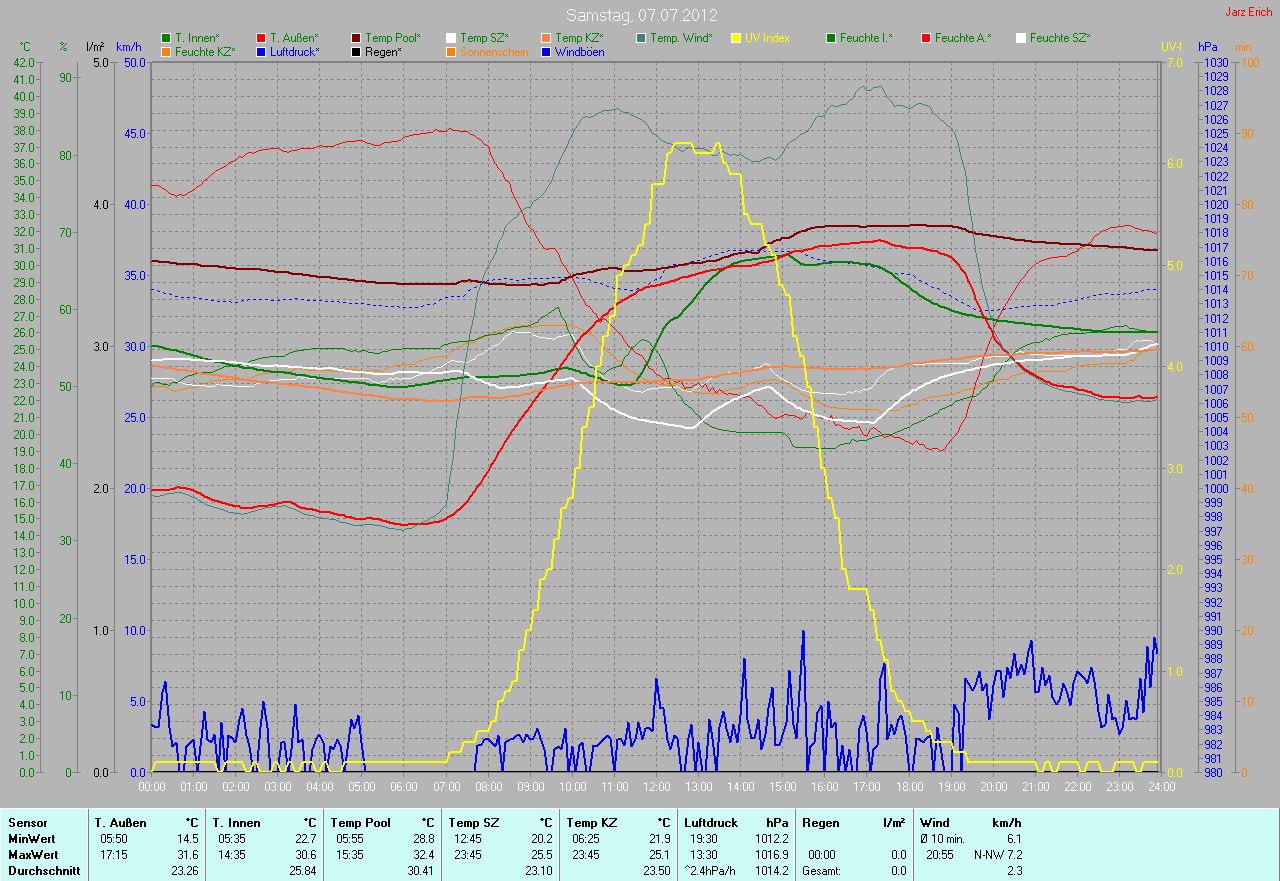
Task: Click Temp SZ minimum value 20.2
Action: pos(543,839)
